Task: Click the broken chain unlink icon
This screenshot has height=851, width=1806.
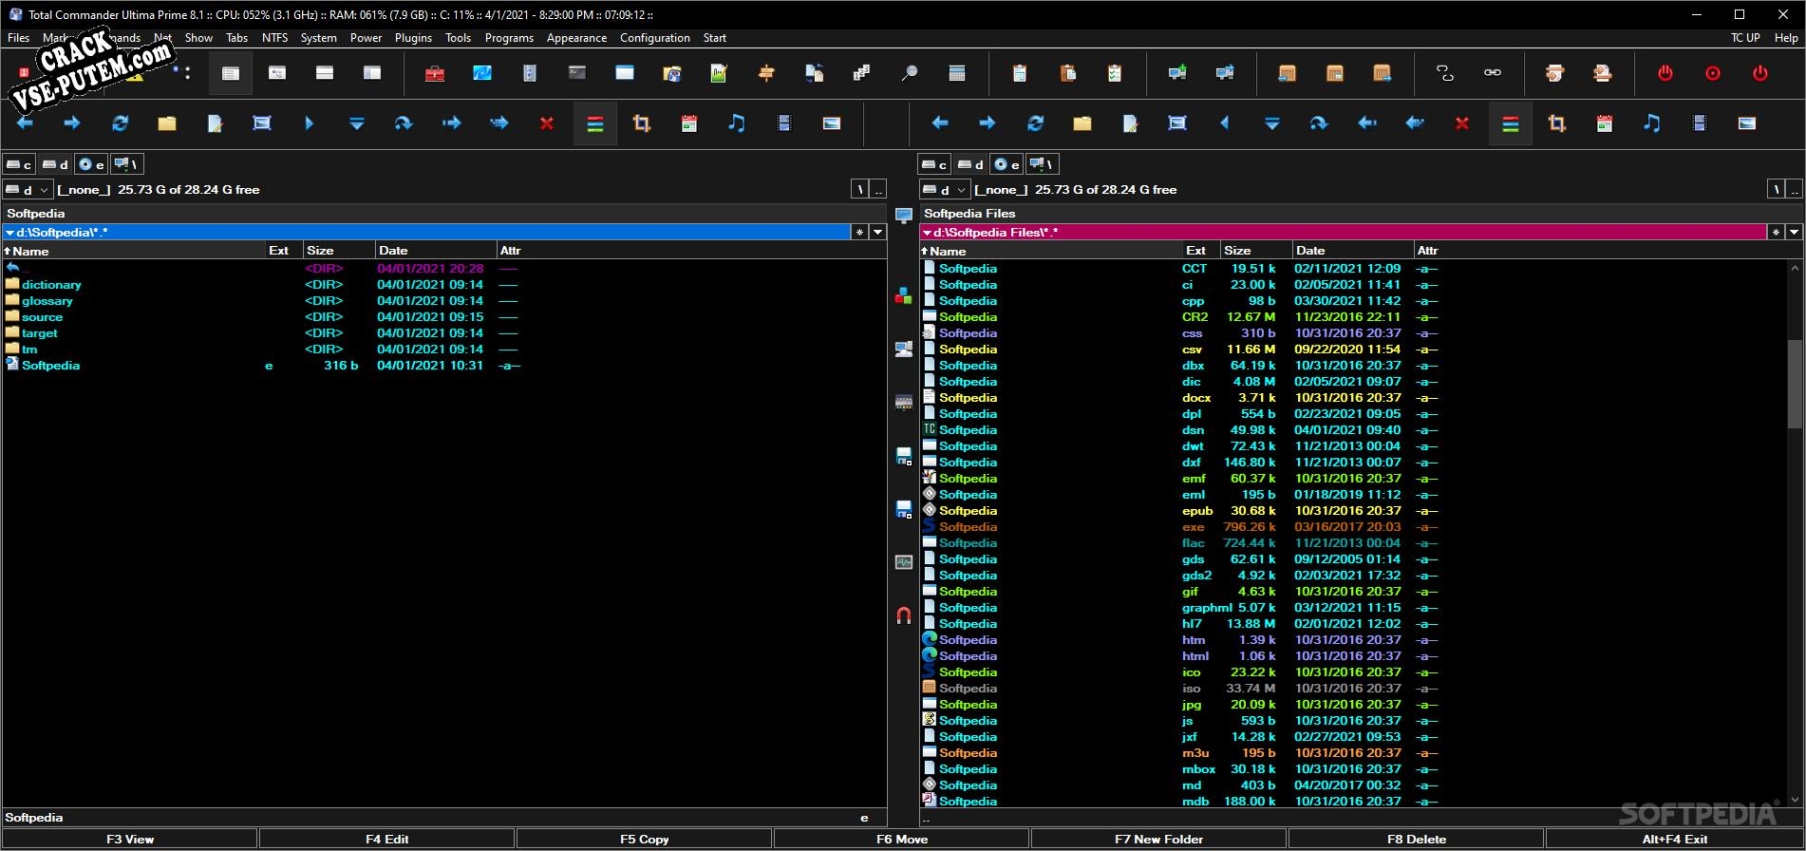Action: click(x=1445, y=73)
